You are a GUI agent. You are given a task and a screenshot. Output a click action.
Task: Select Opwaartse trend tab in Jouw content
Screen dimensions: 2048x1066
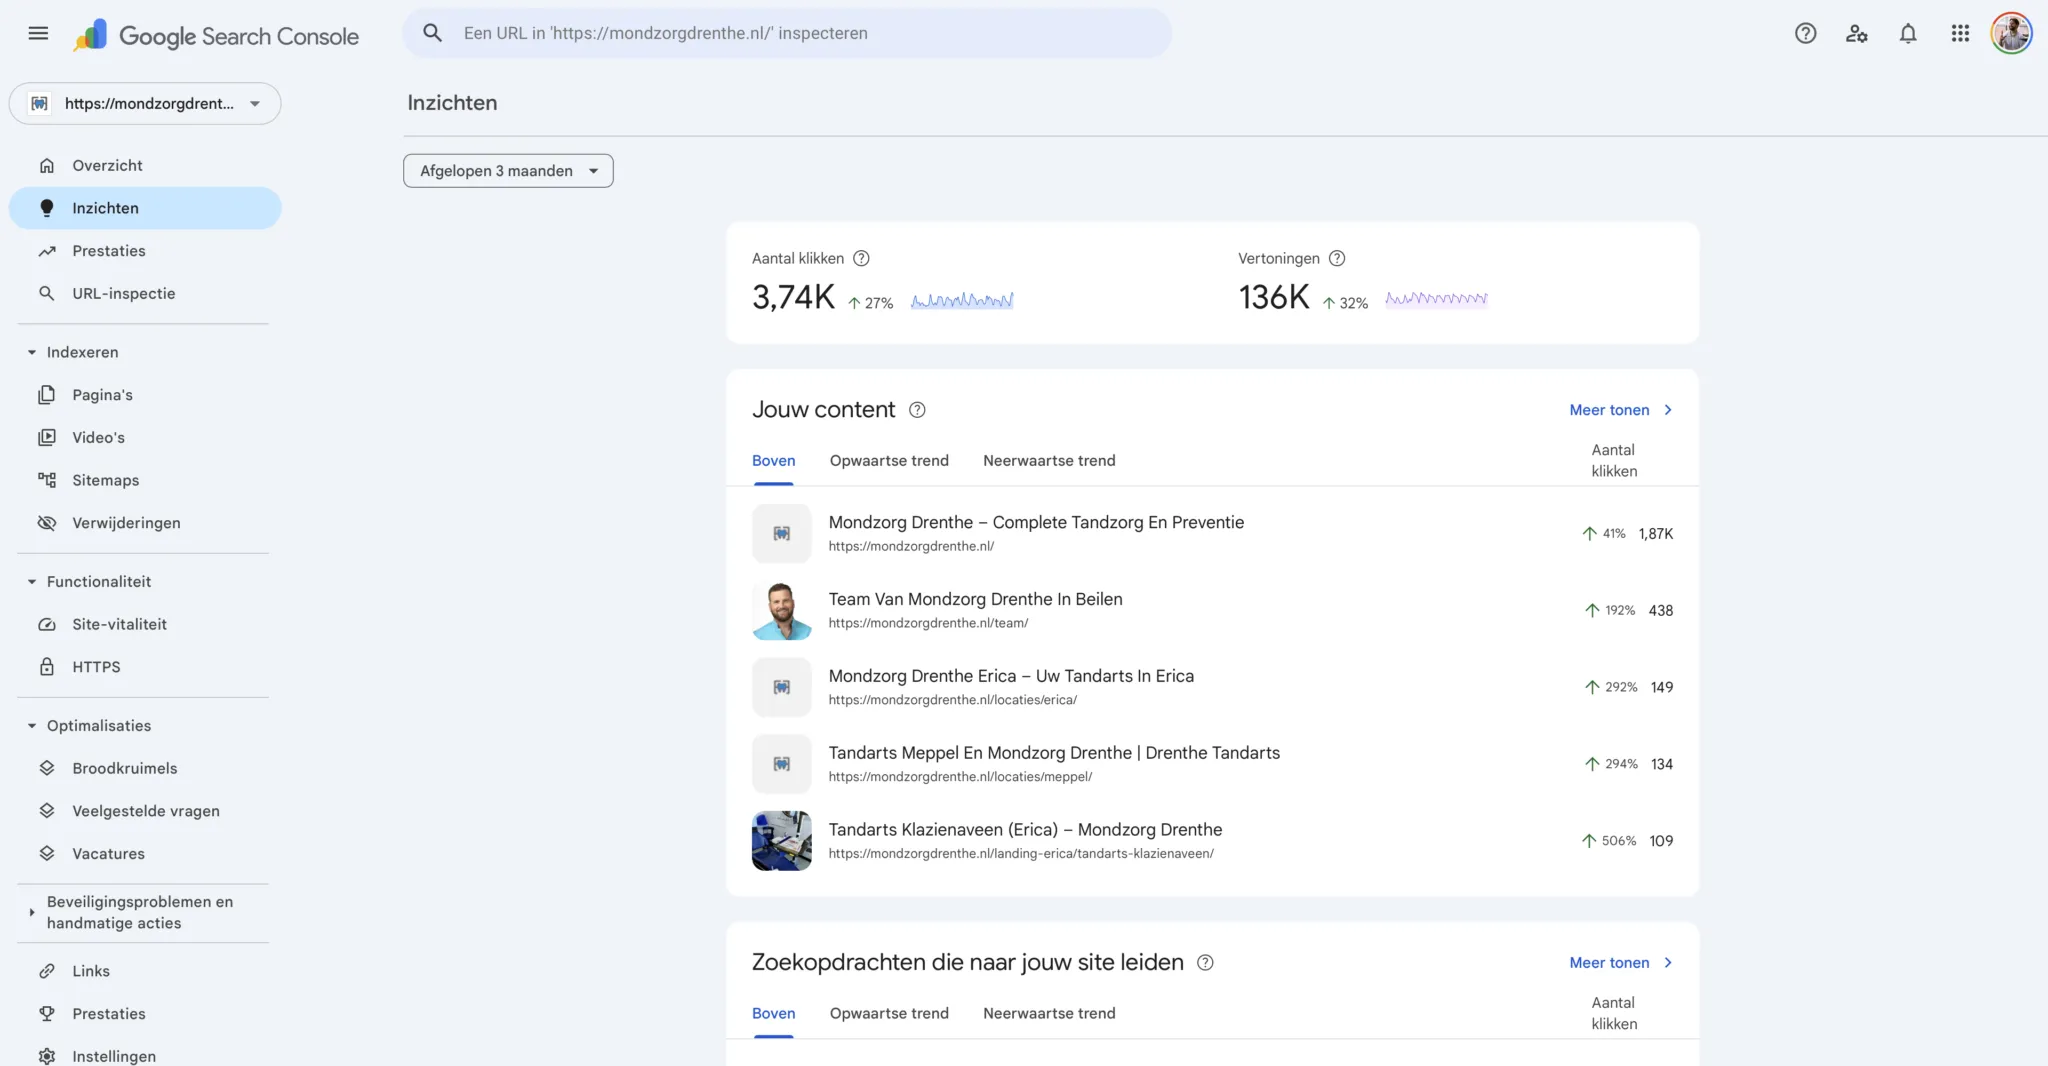[889, 461]
